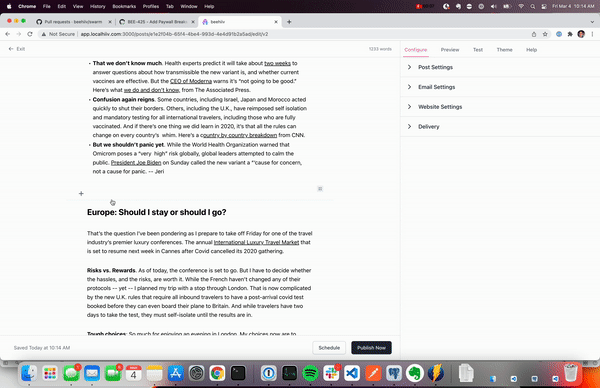The image size is (600, 388).
Task: Open the History menu
Action: (98, 6)
